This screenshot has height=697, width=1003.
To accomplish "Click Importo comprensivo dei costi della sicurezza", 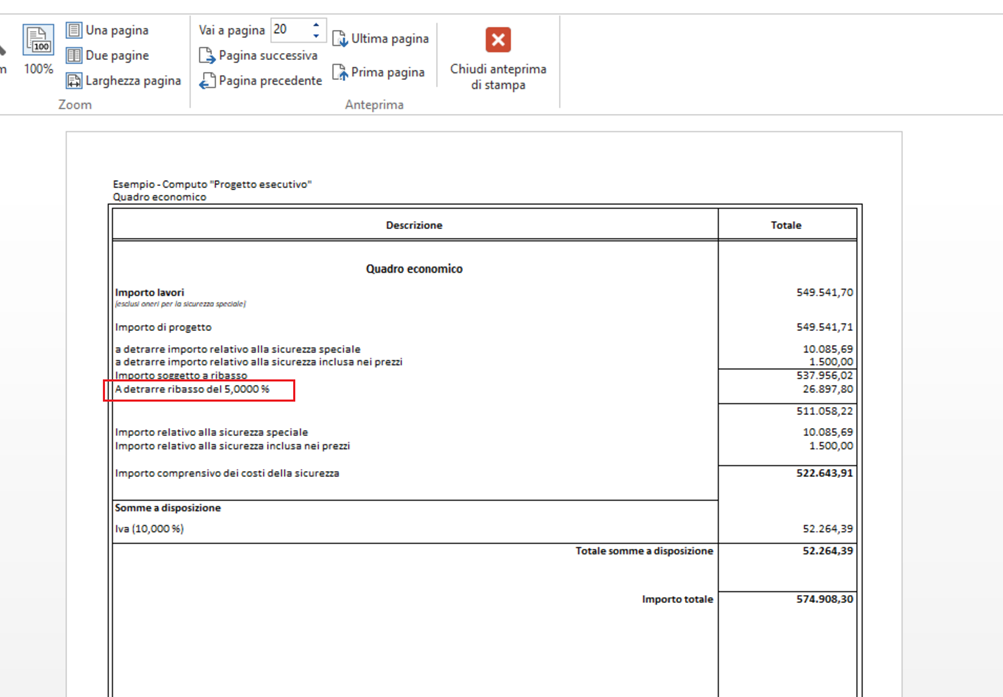I will (227, 473).
